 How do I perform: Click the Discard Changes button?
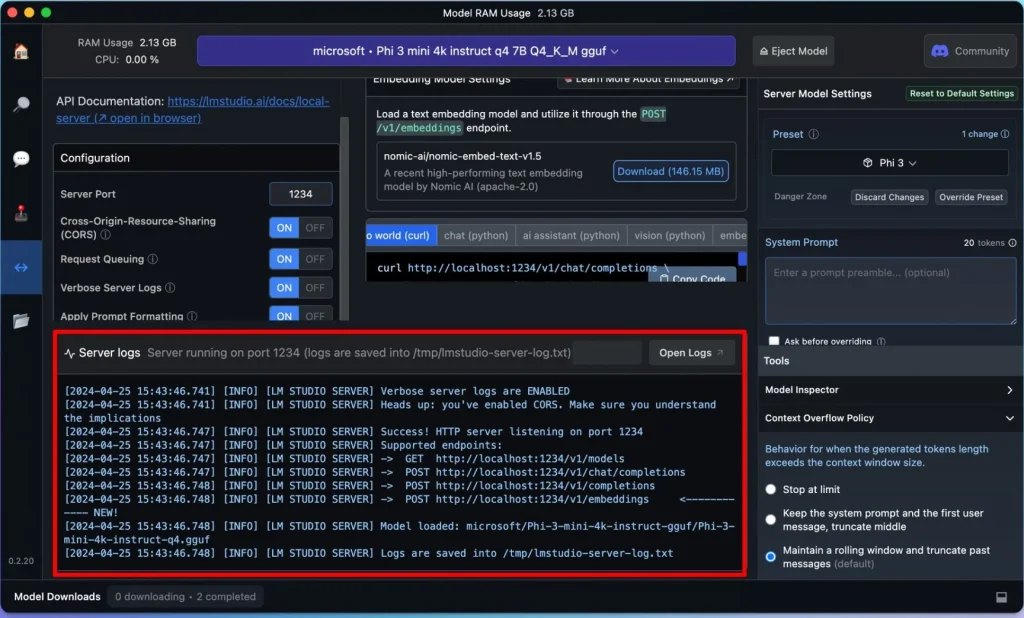click(x=889, y=197)
